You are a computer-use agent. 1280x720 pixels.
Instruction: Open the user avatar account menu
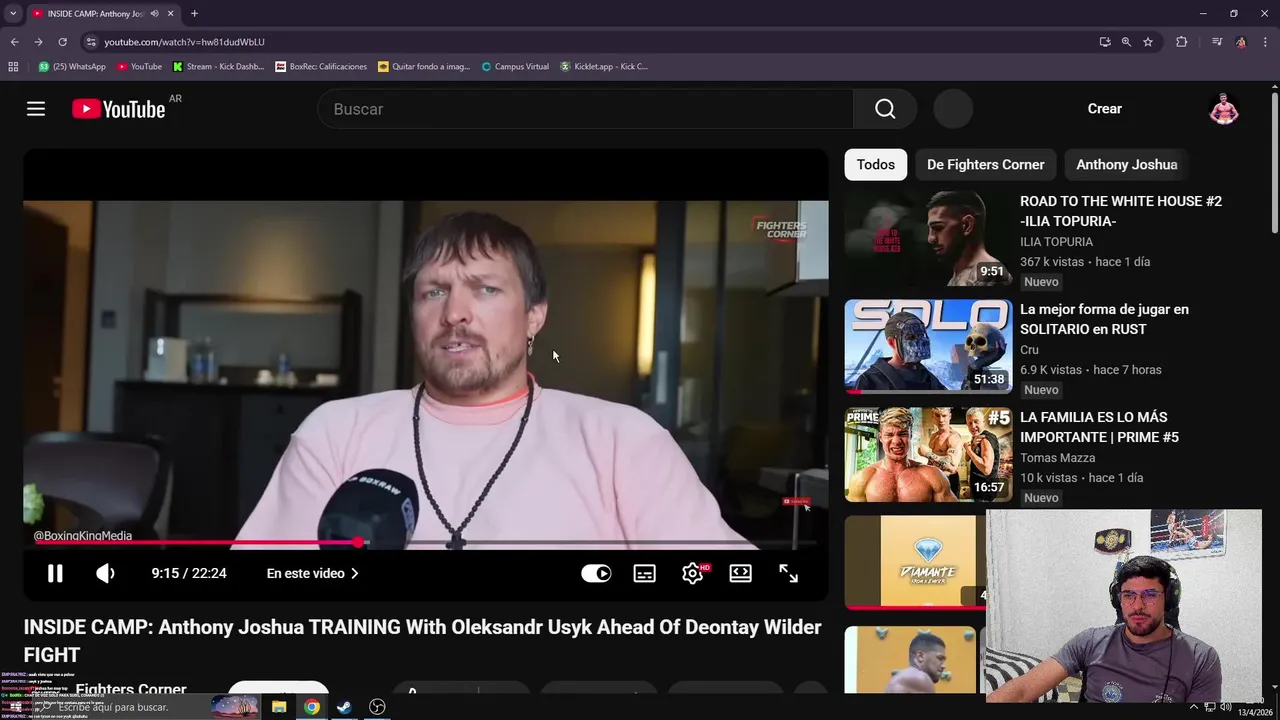click(x=1223, y=109)
